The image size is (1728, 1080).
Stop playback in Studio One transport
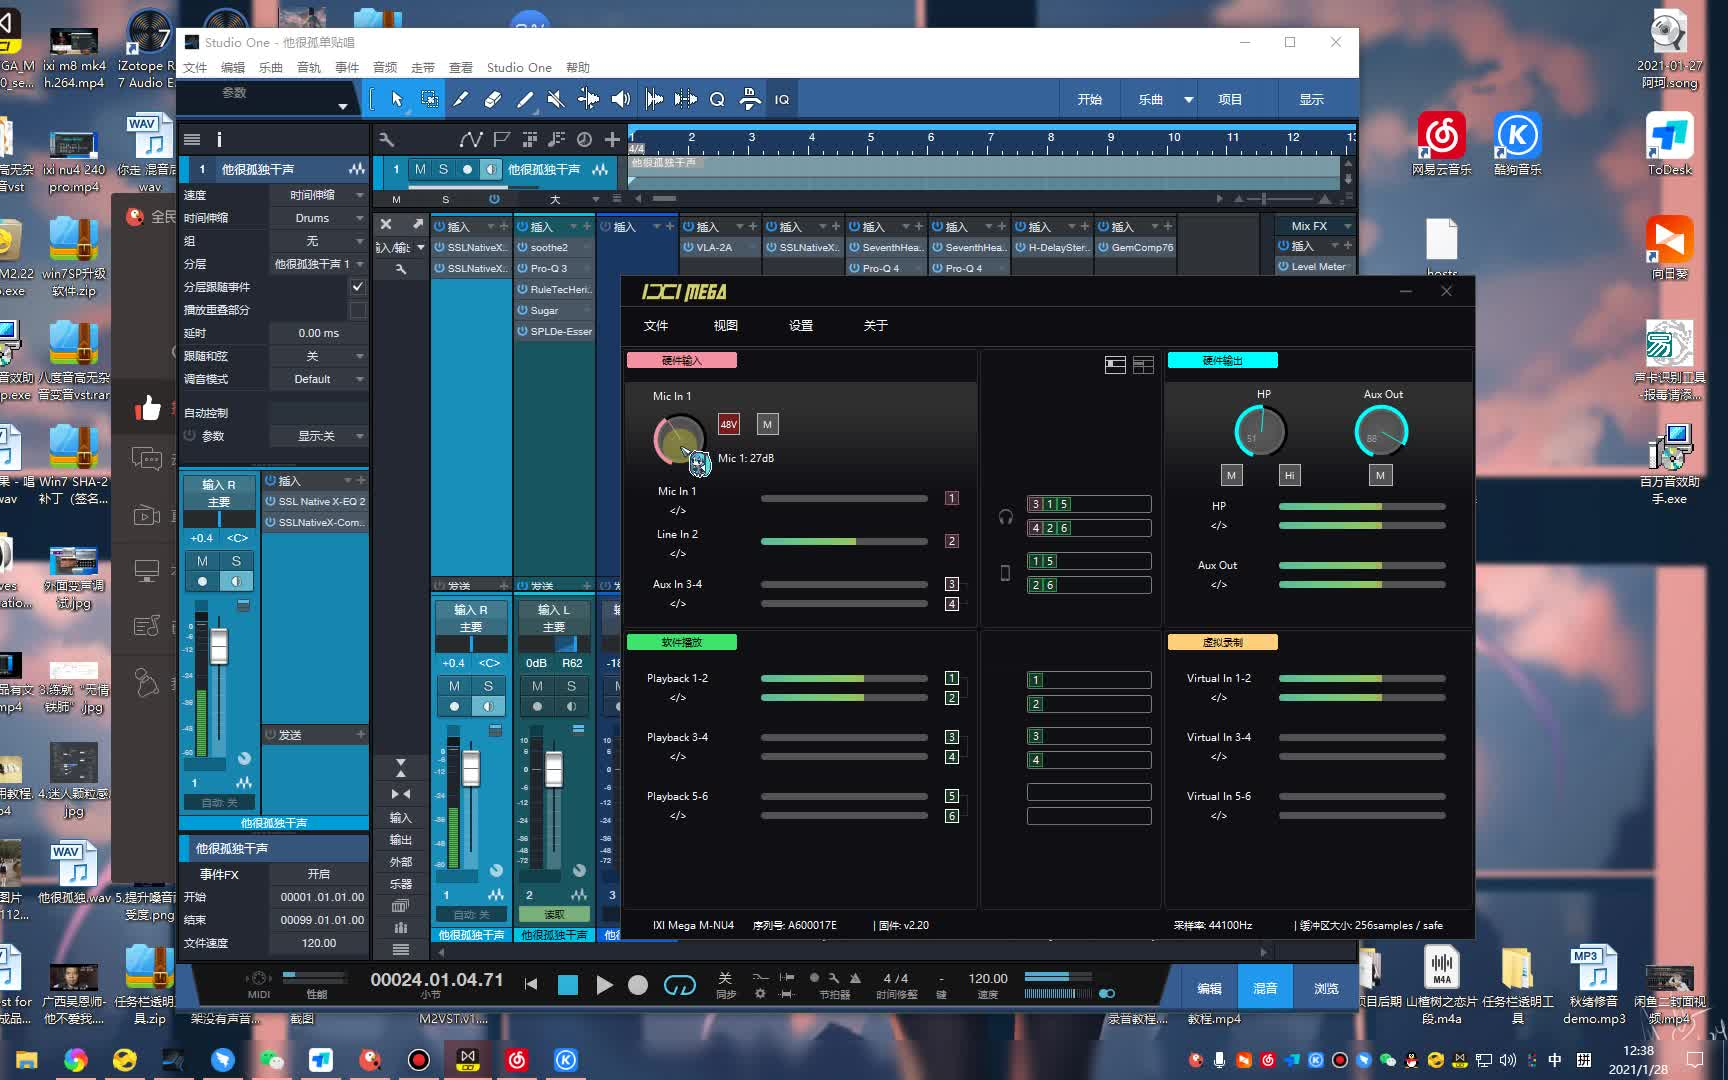point(568,984)
